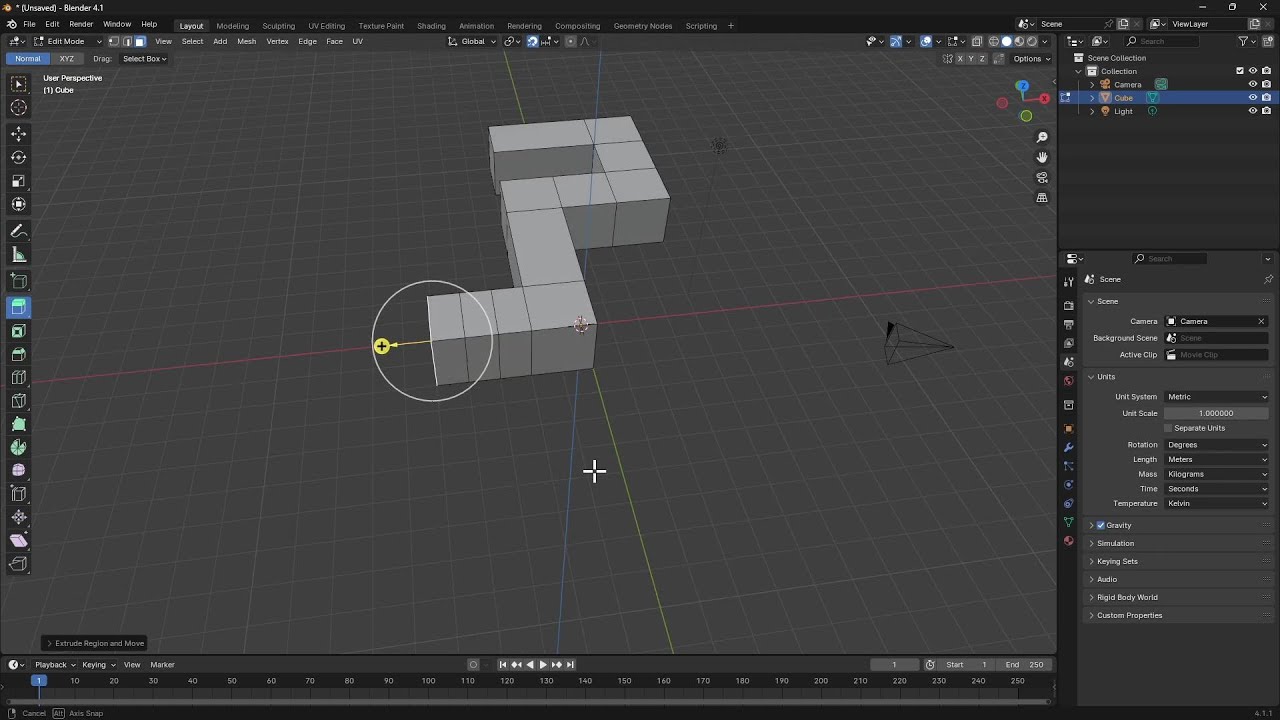Image resolution: width=1280 pixels, height=720 pixels.
Task: Enable vertex select mode
Action: pos(114,41)
